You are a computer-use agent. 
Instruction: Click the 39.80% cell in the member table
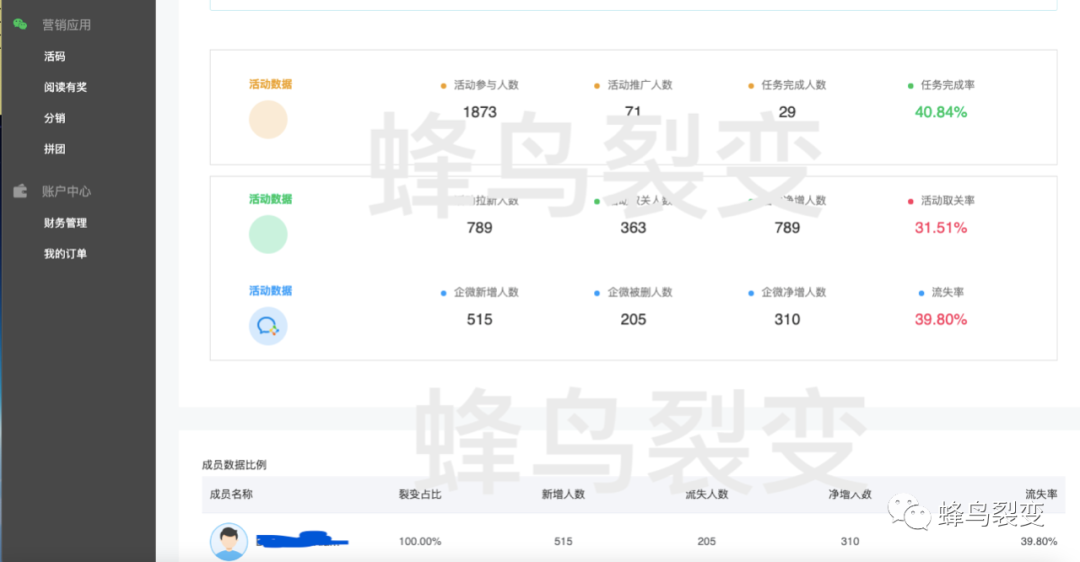pyautogui.click(x=1039, y=541)
